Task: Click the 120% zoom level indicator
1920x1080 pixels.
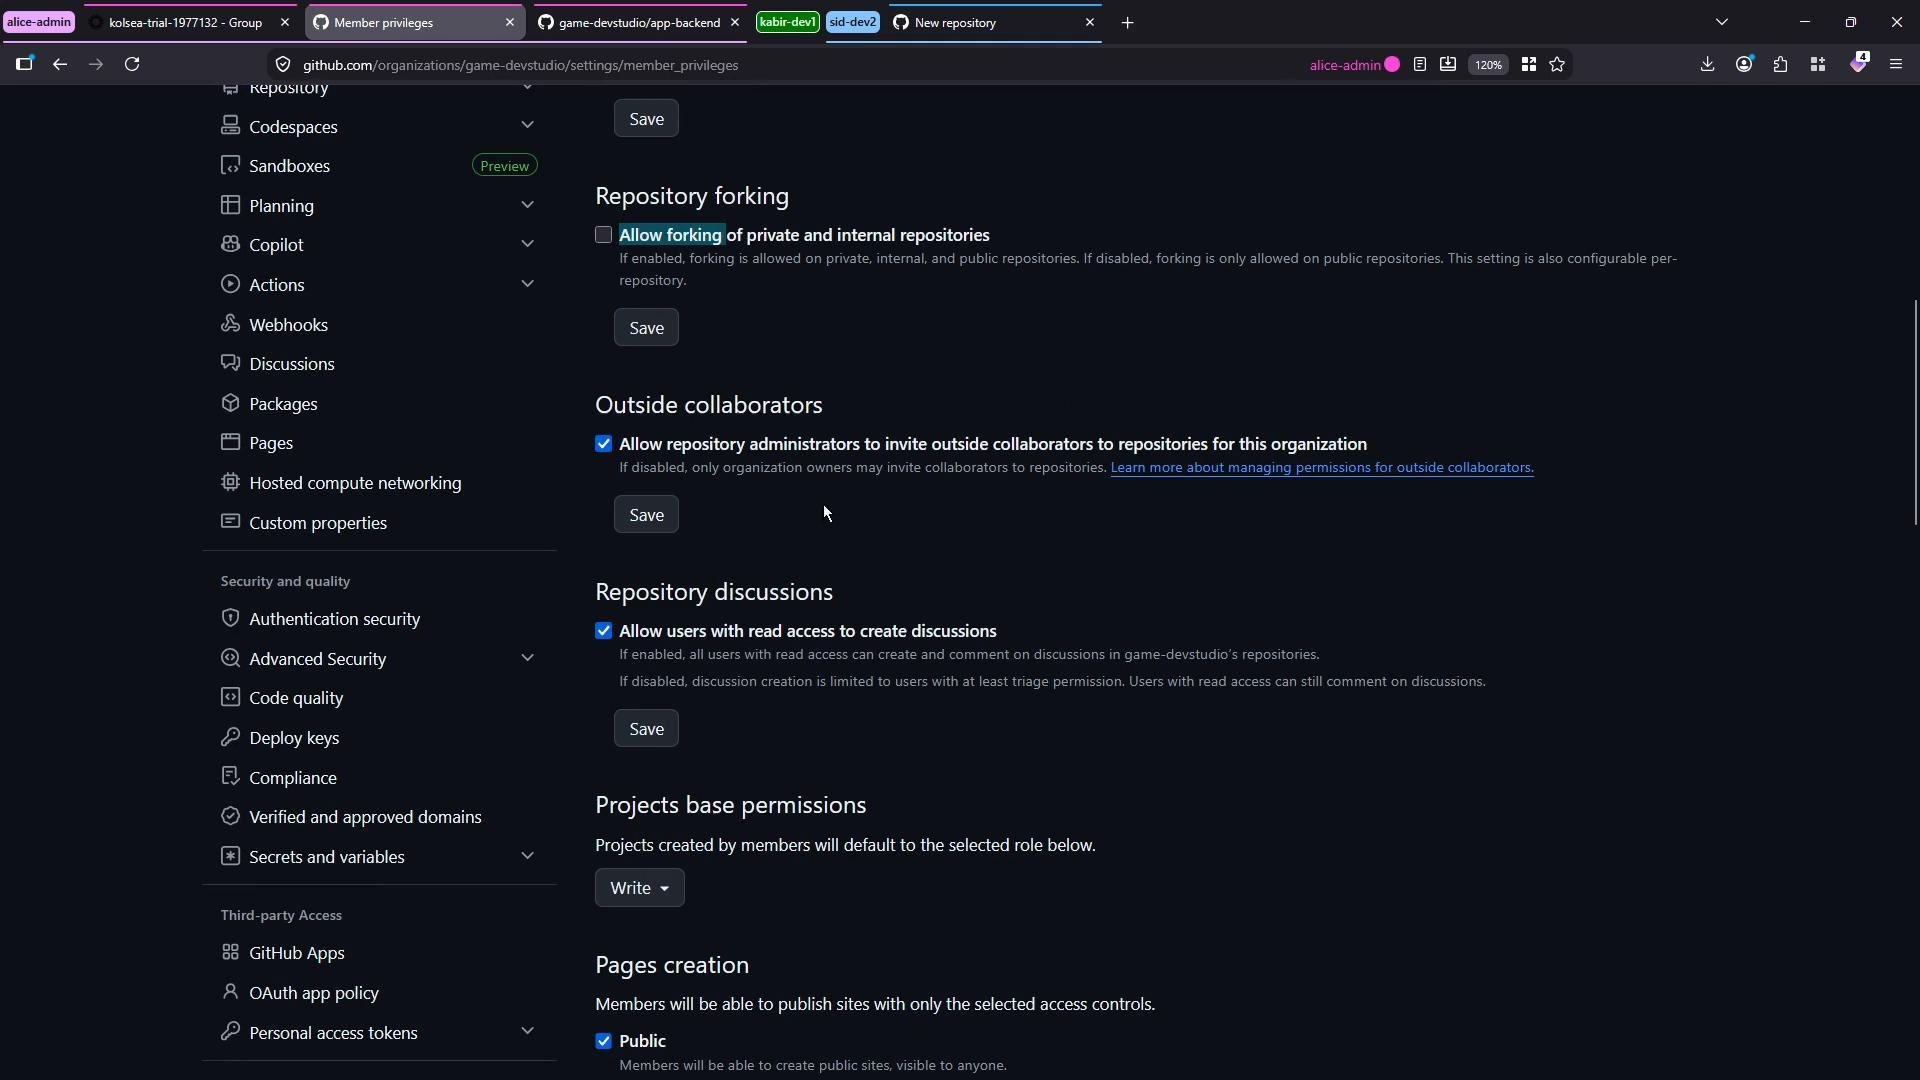Action: (x=1488, y=65)
